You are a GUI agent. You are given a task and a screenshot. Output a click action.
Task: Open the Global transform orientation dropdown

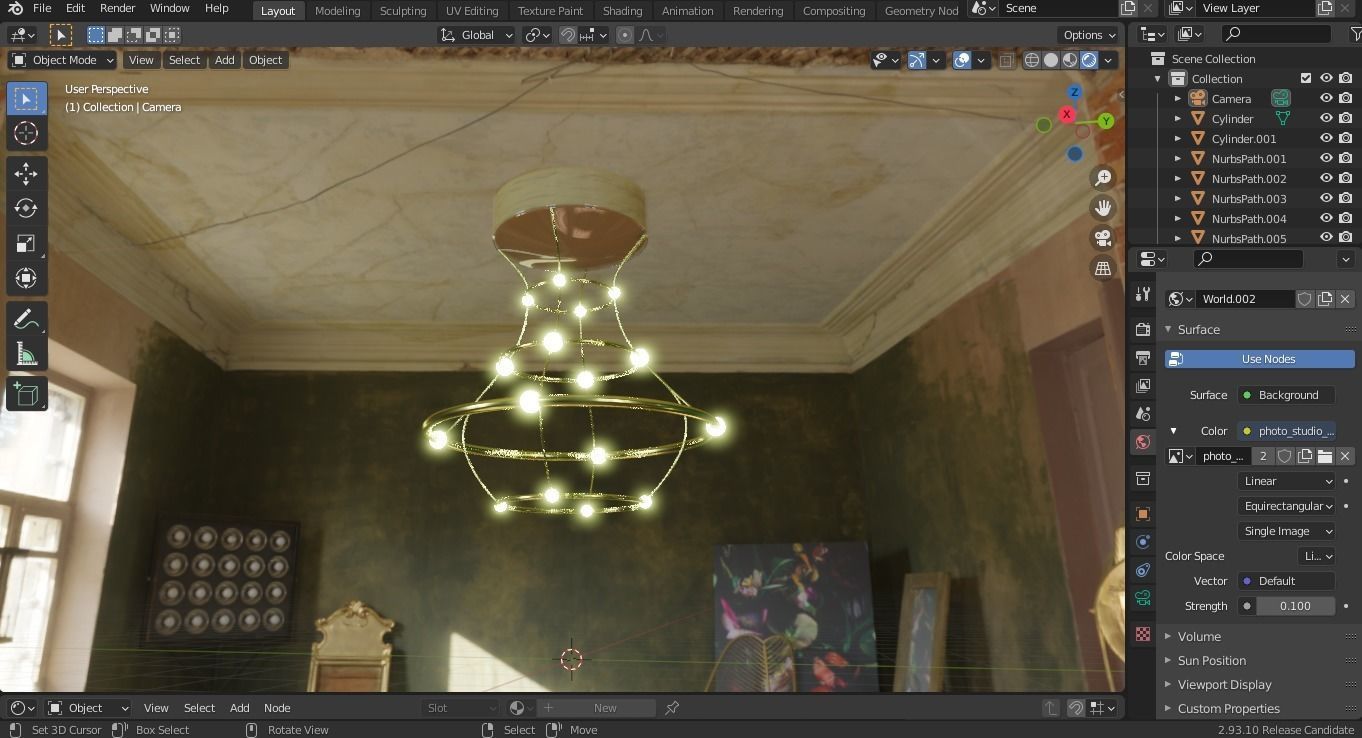point(477,35)
